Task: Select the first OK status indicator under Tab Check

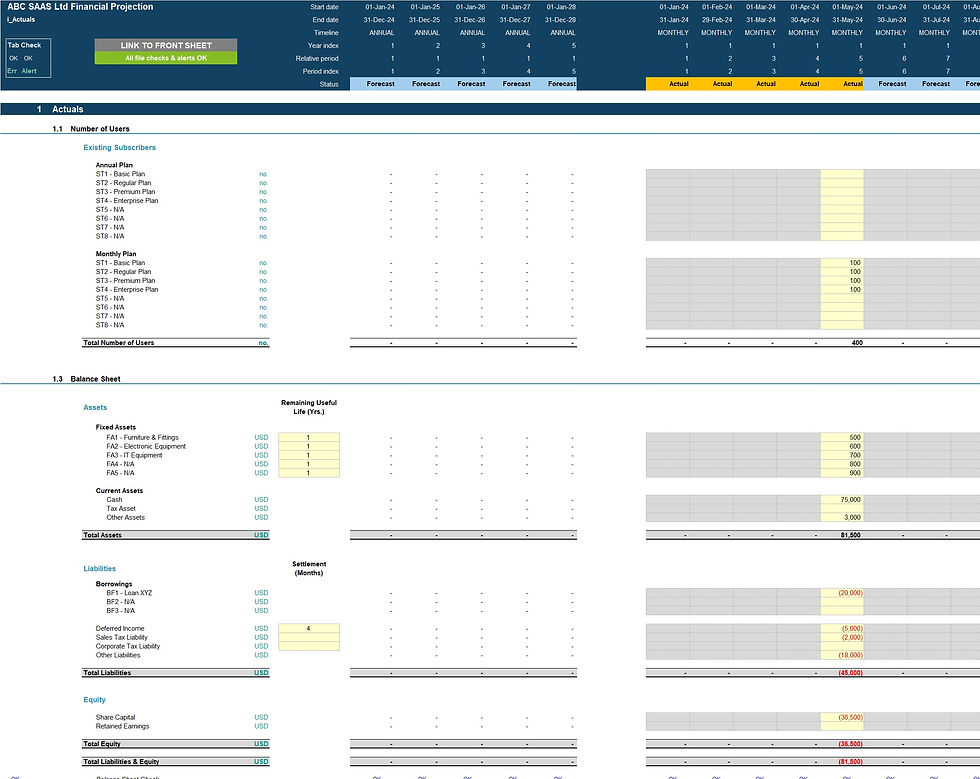Action: coord(13,58)
